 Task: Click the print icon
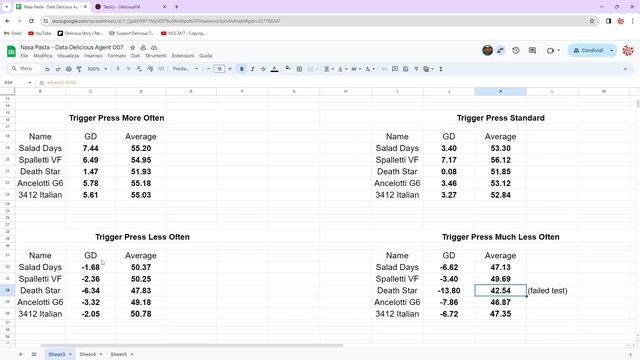69,69
